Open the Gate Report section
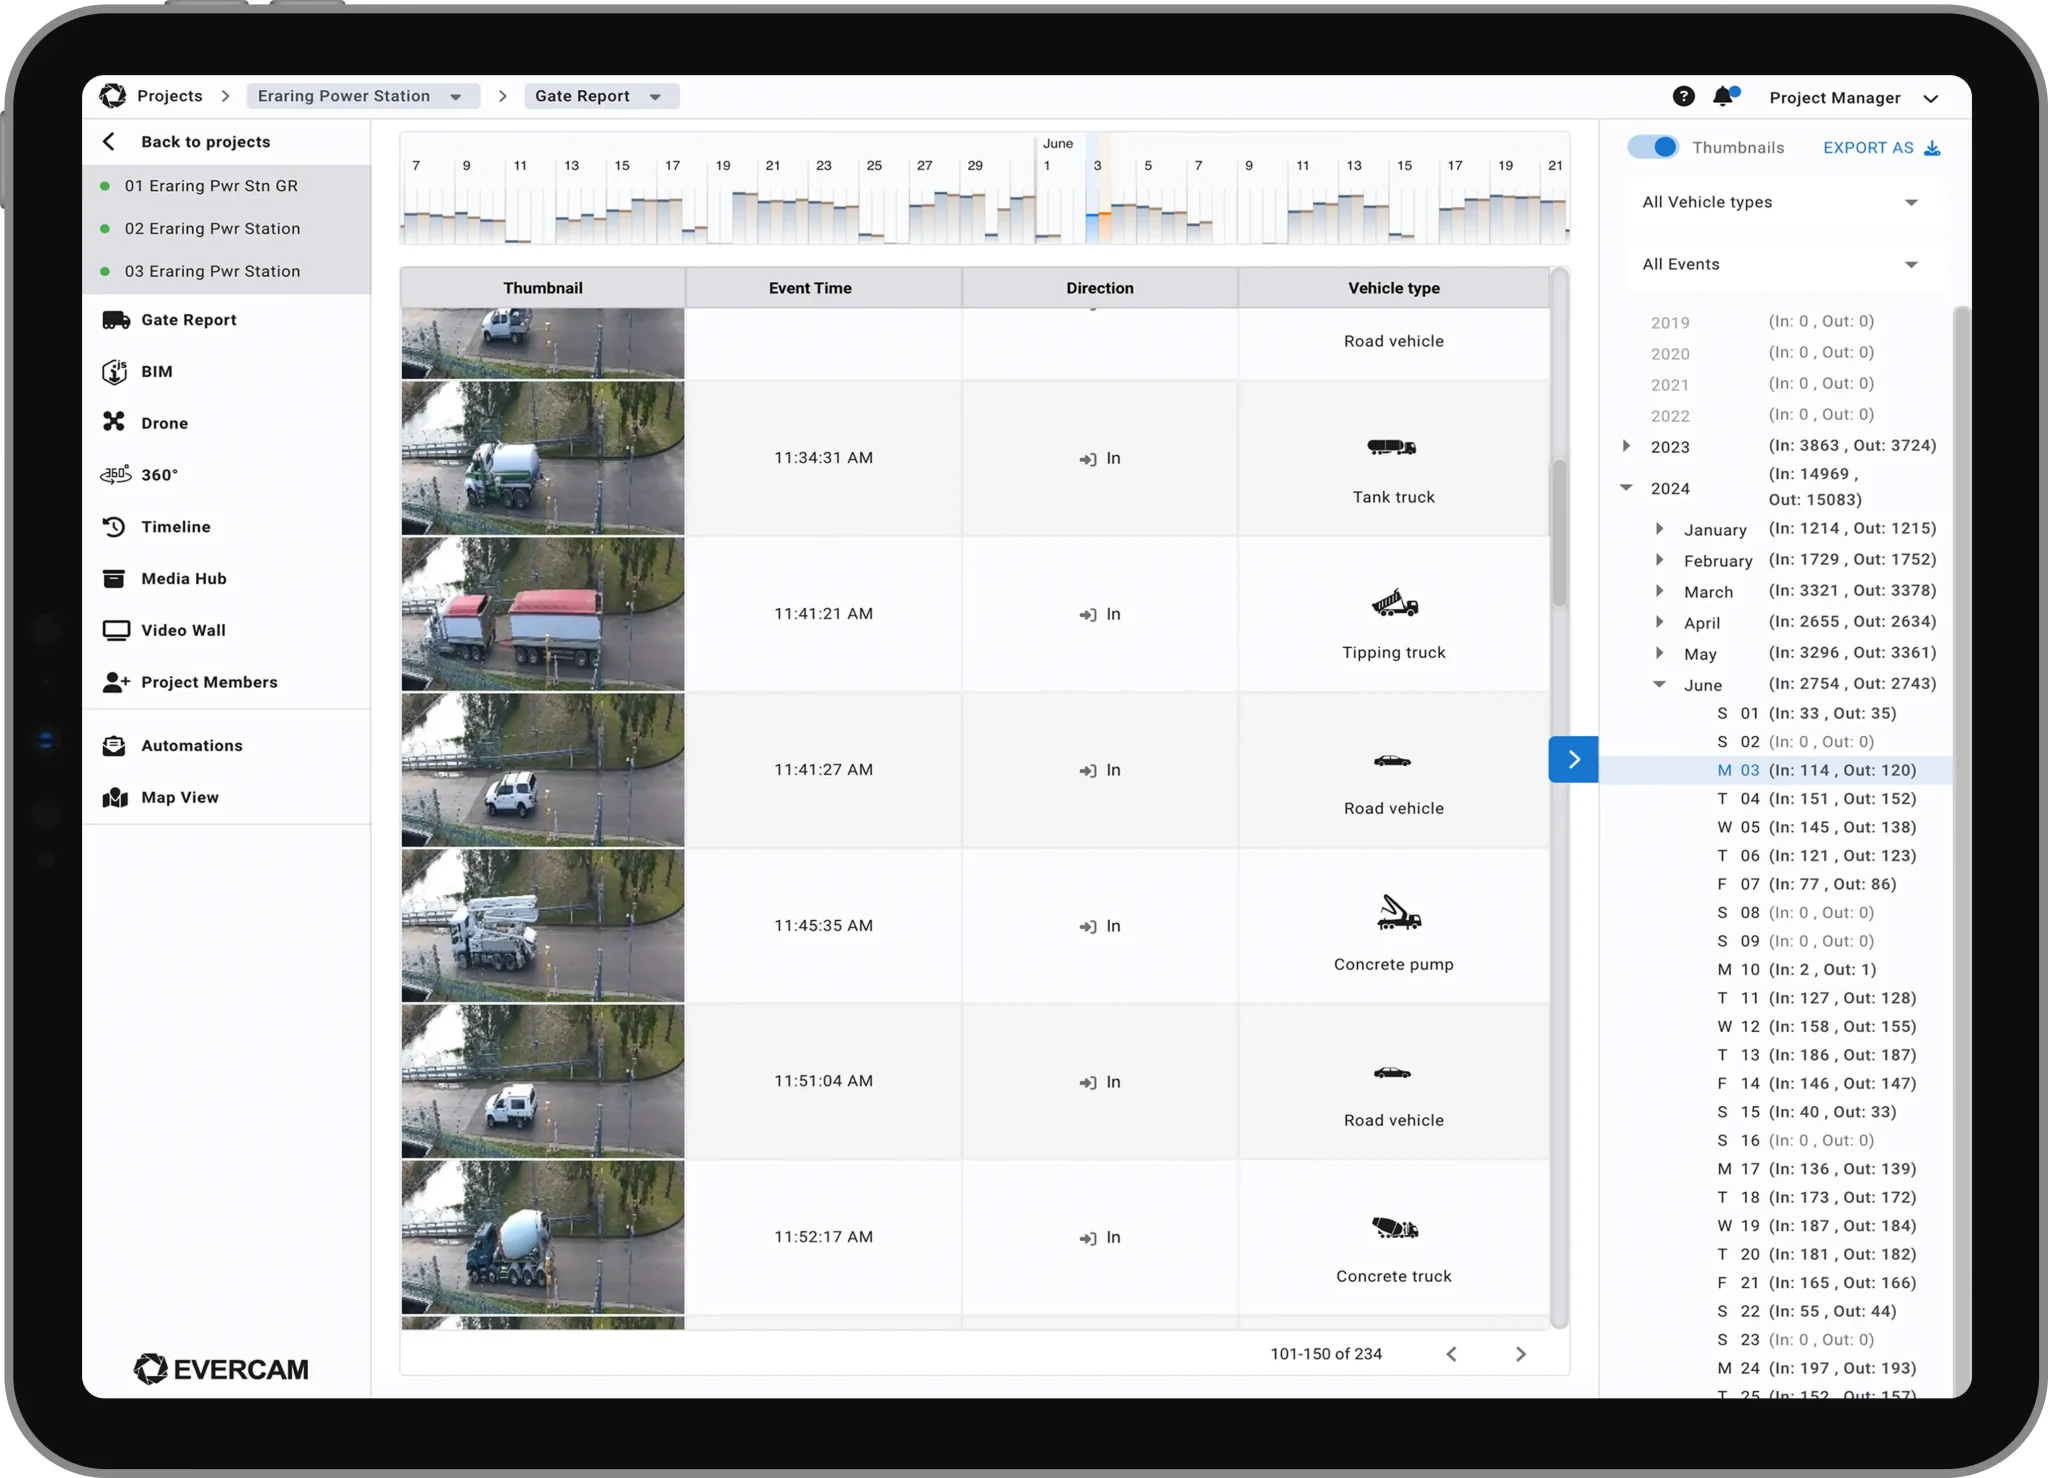Image resolution: width=2048 pixels, height=1478 pixels. click(x=188, y=319)
